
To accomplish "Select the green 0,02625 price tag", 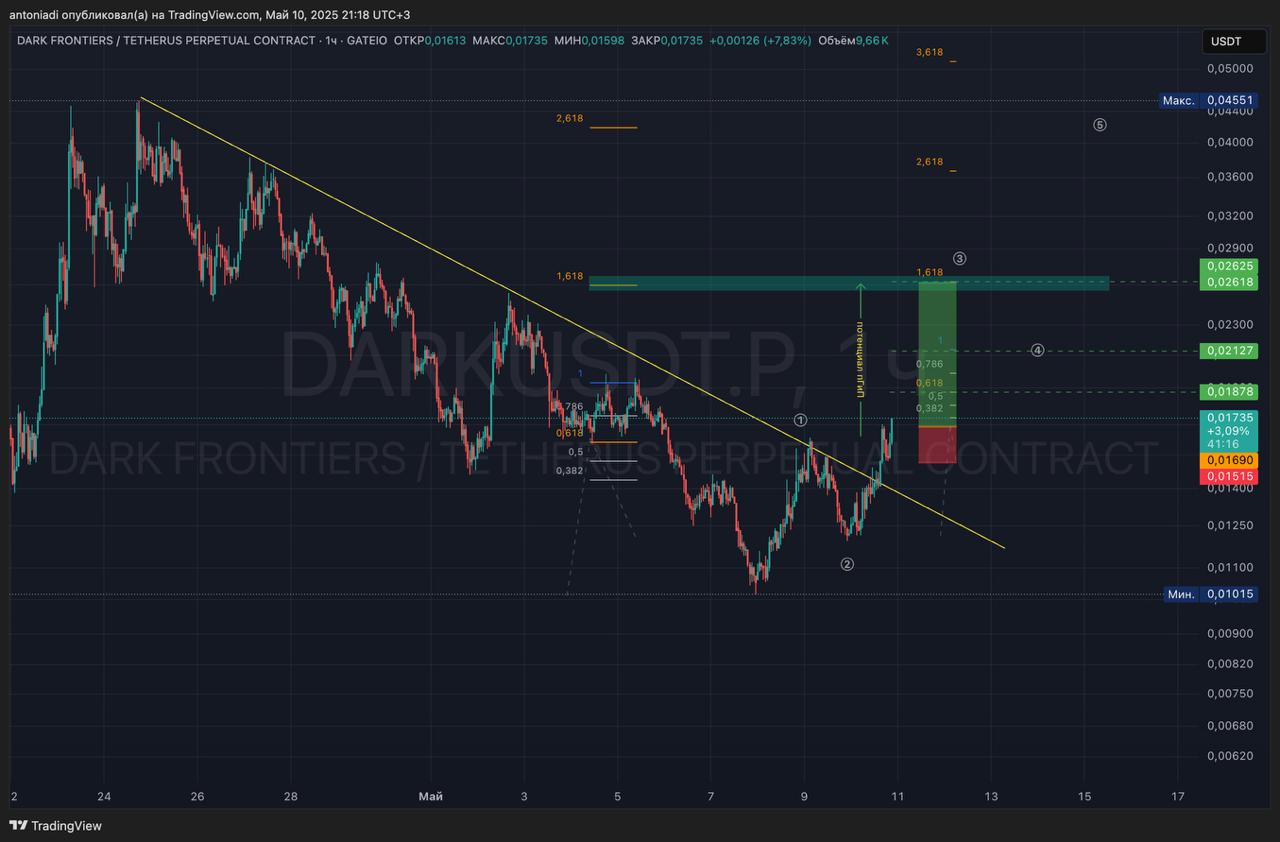I will (1229, 266).
